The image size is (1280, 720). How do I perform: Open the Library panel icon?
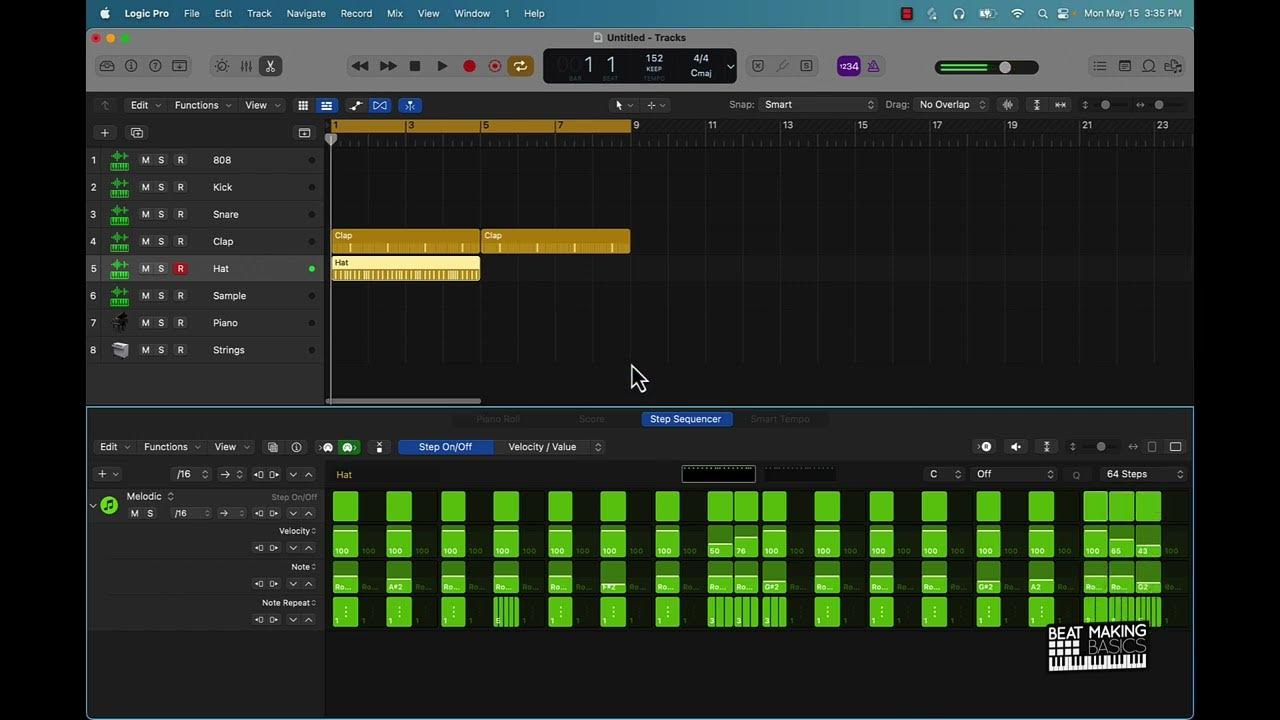pyautogui.click(x=107, y=66)
